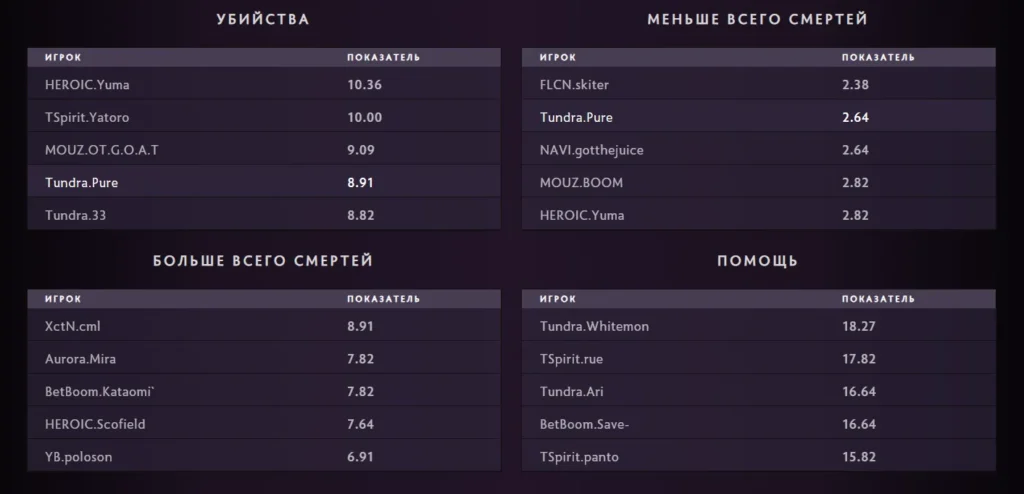
Task: Select NAVI.gotthejuice in fewest deaths table
Action: pos(592,150)
